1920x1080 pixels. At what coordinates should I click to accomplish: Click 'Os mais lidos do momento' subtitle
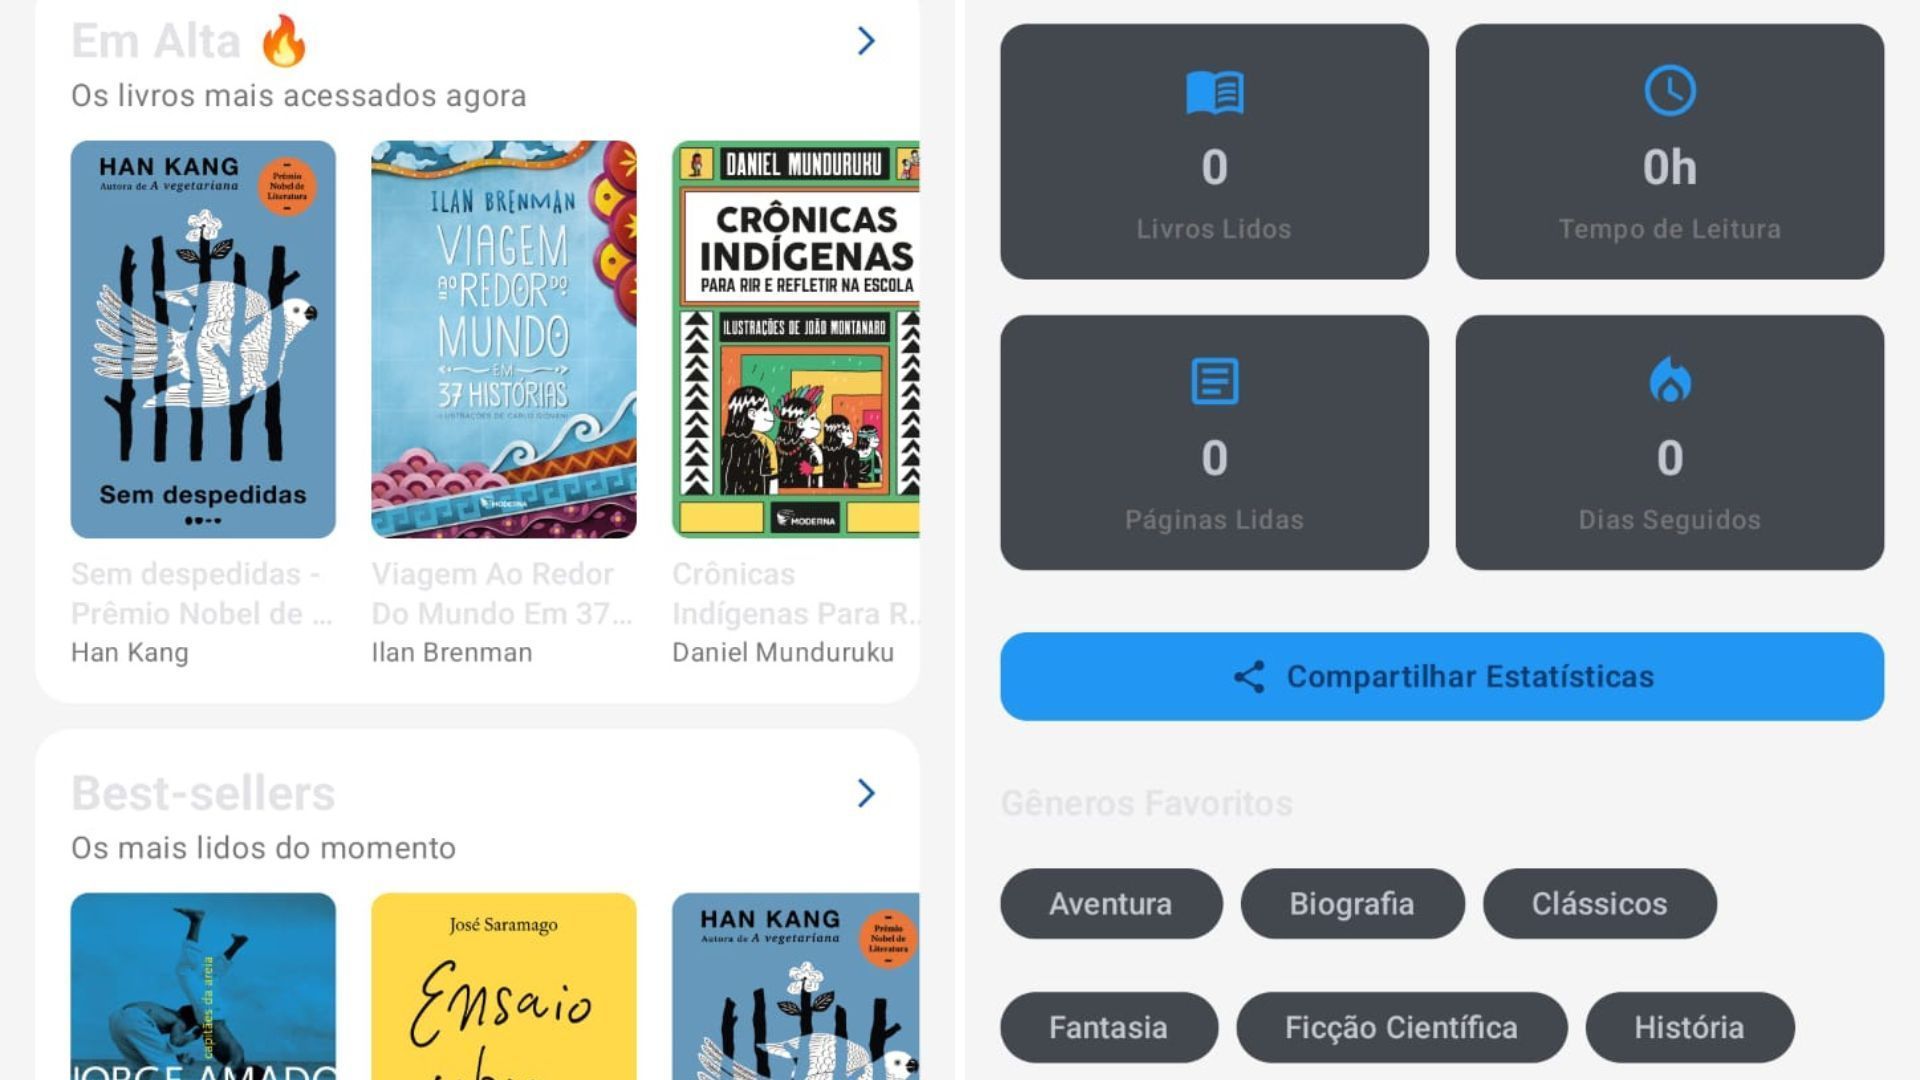point(263,848)
